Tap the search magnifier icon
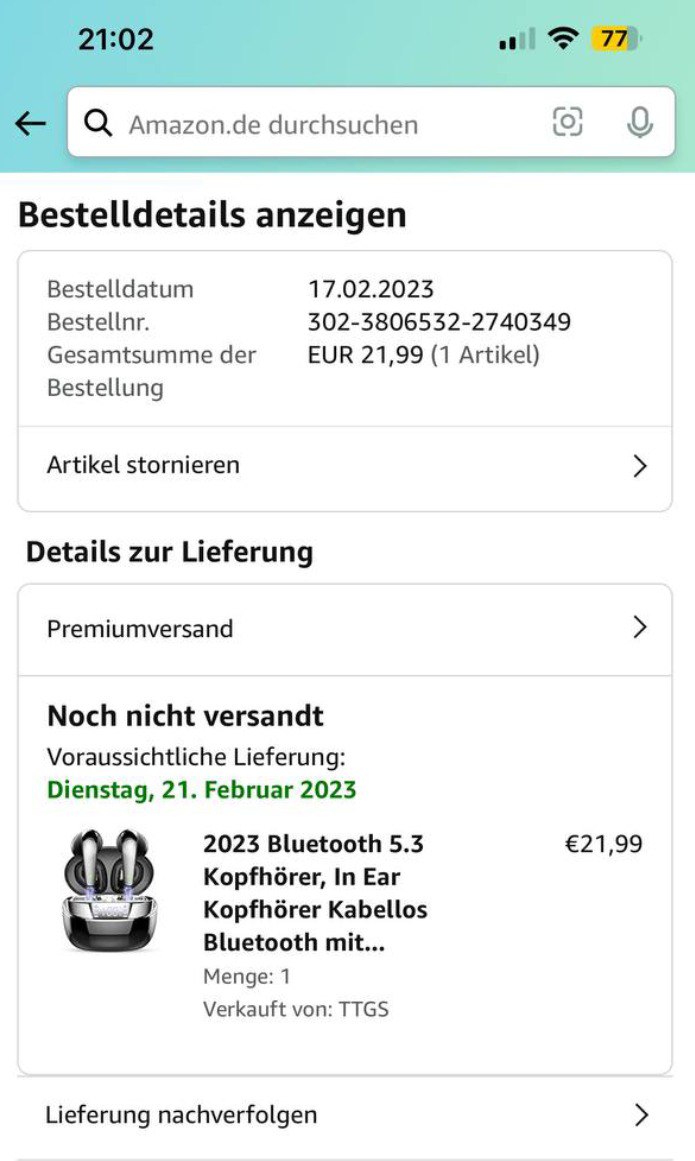Image resolution: width=695 pixels, height=1161 pixels. point(97,123)
